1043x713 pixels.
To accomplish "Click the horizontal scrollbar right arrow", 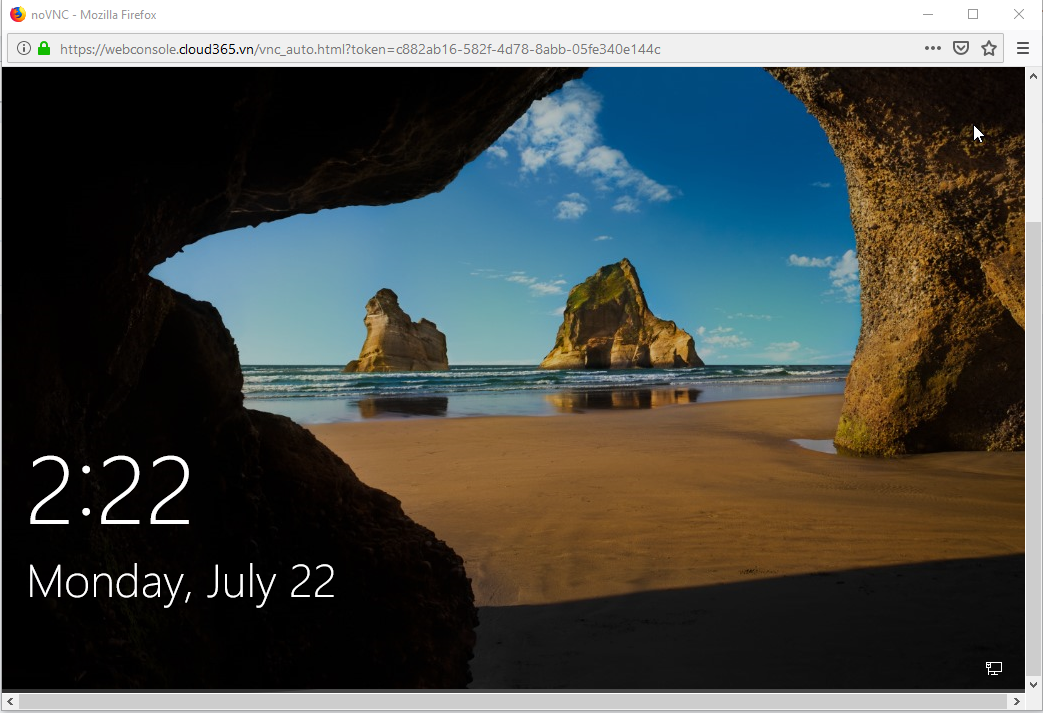I will [x=1016, y=701].
